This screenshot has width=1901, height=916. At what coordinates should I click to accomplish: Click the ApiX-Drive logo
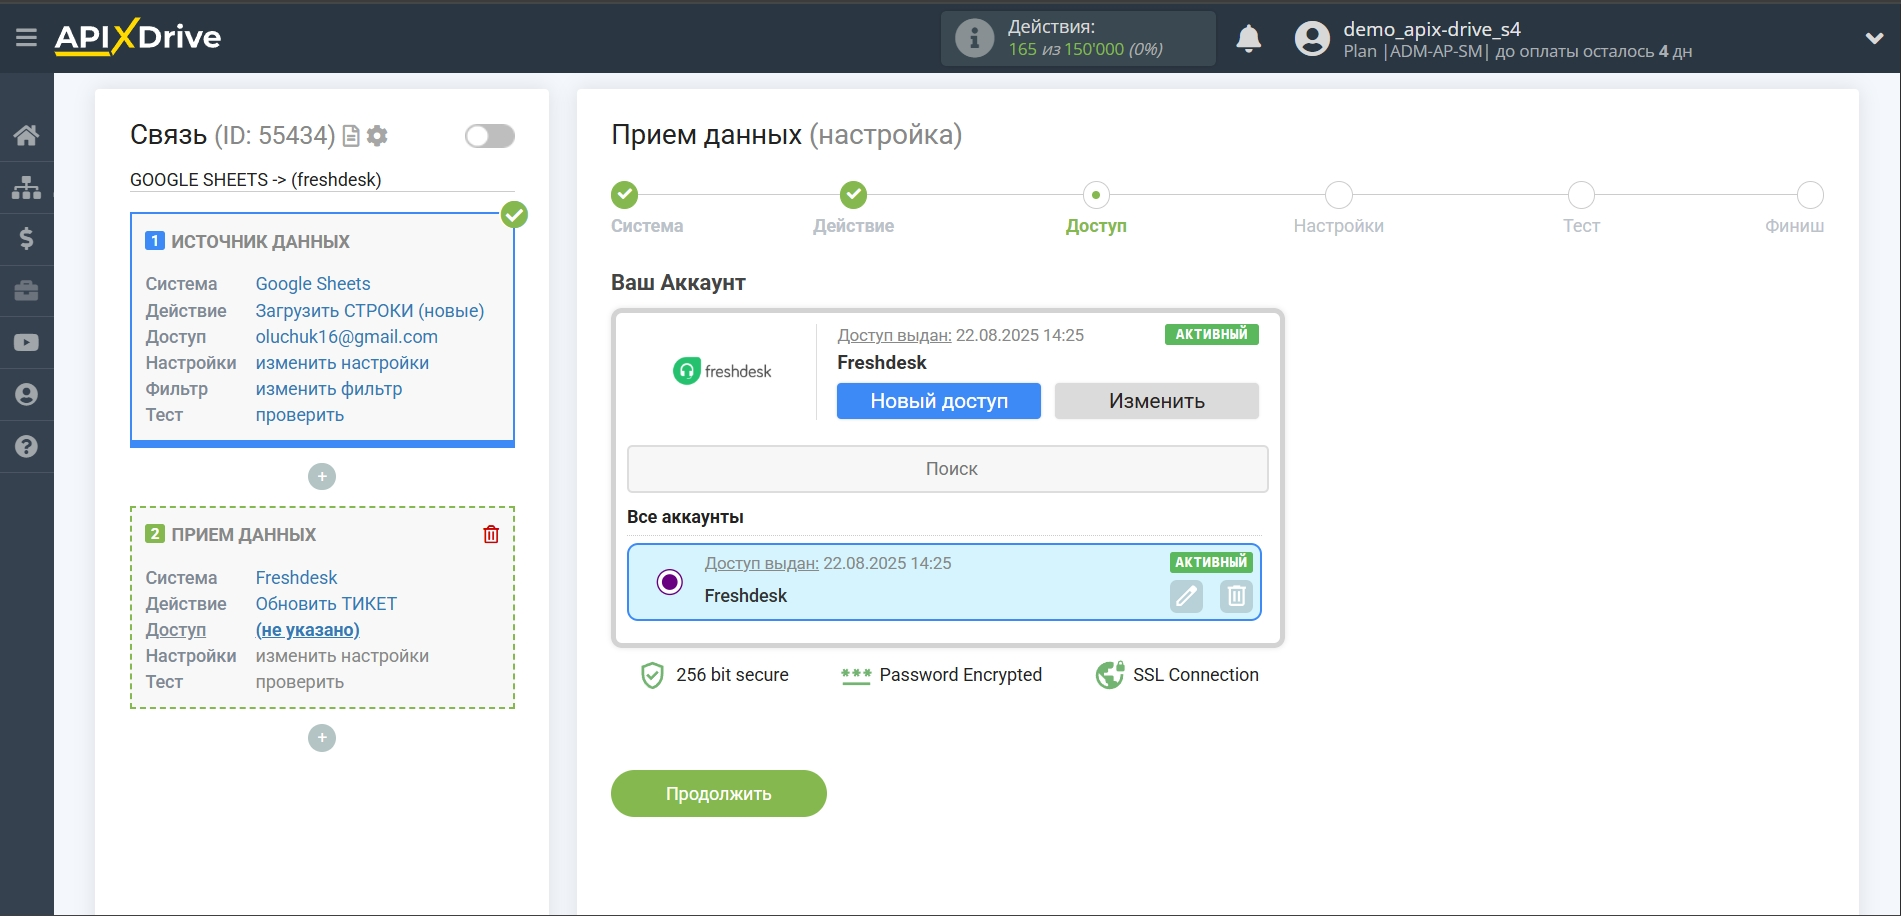click(x=138, y=37)
